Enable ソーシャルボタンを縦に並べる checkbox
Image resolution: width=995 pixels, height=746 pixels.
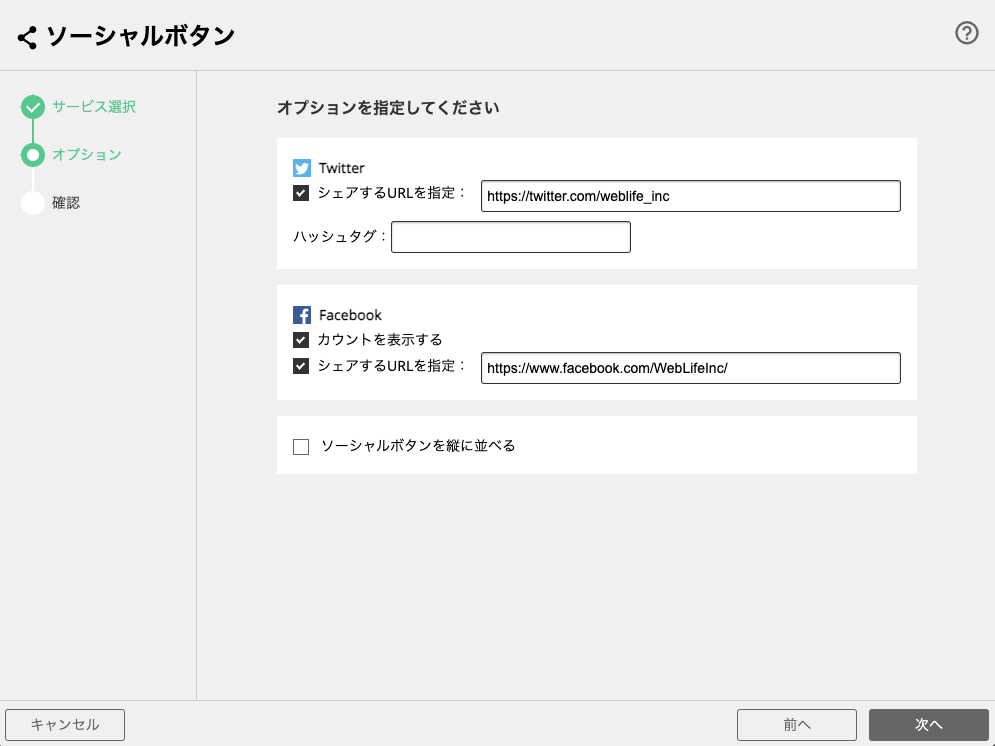pyautogui.click(x=301, y=447)
